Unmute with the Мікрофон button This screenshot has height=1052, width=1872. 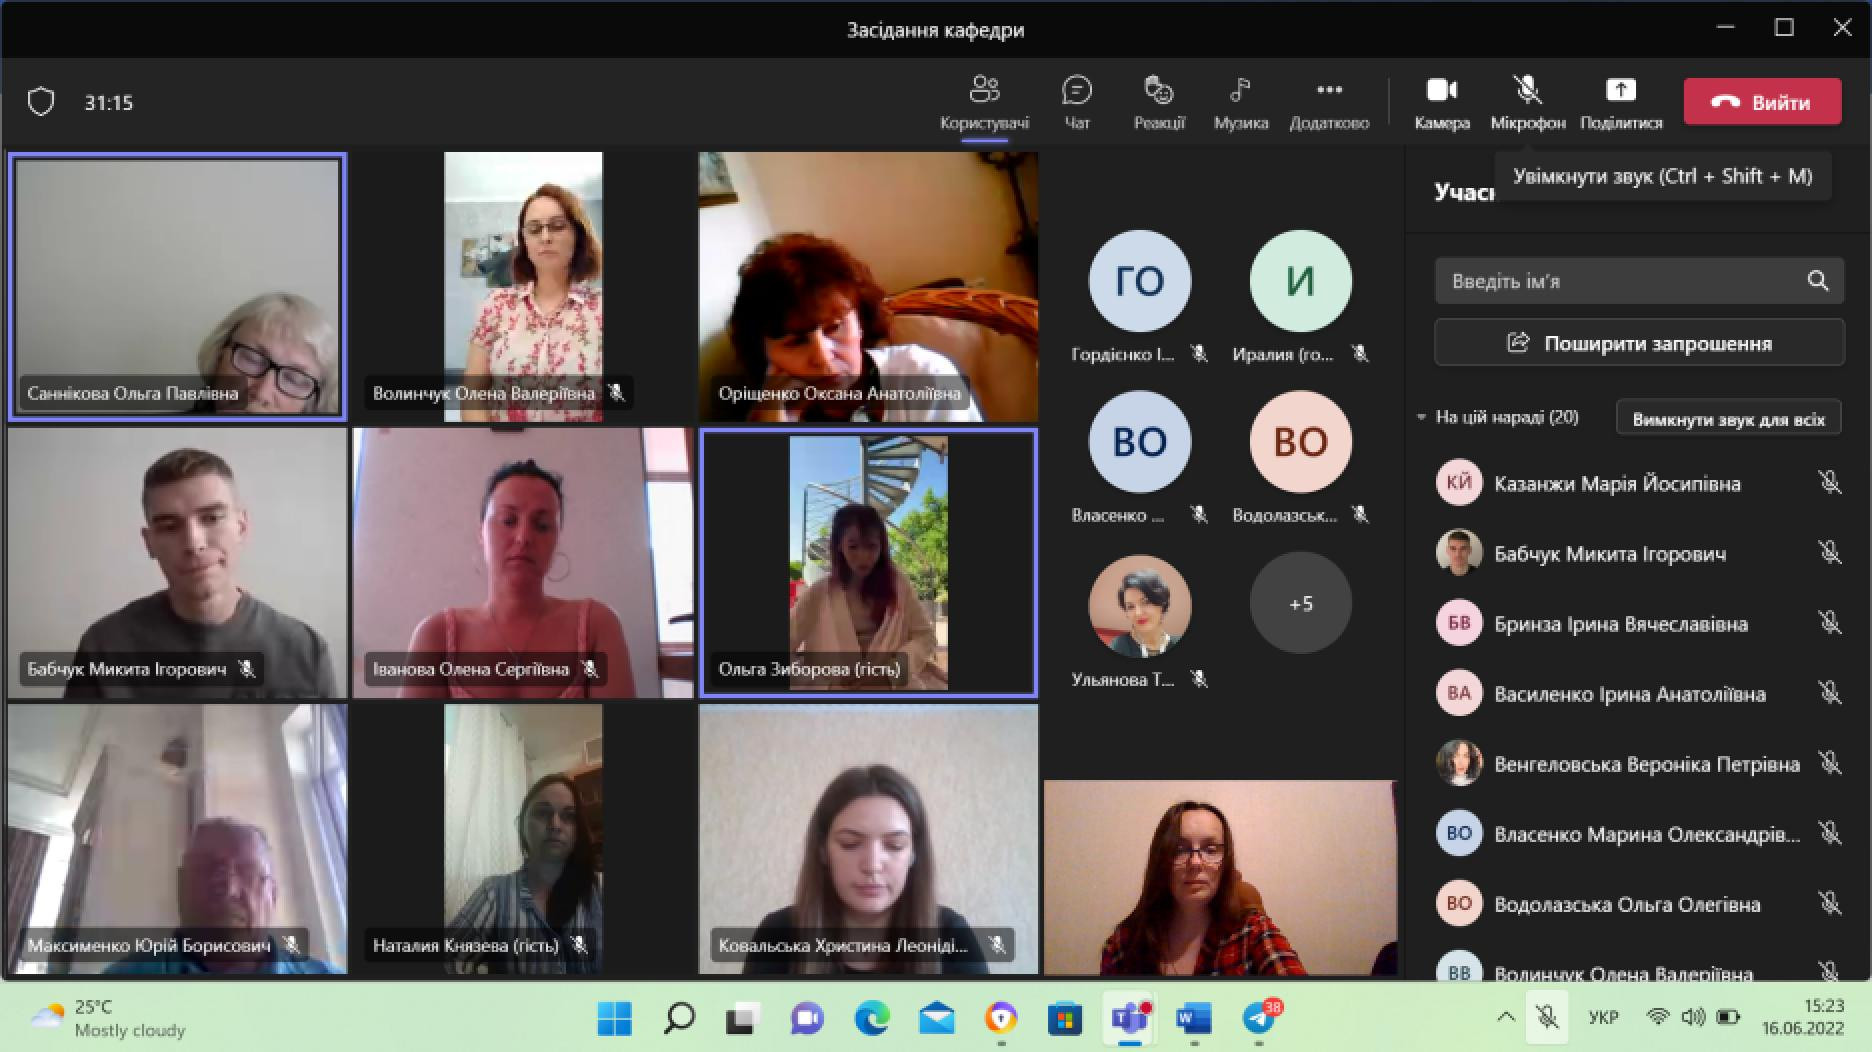tap(1527, 102)
